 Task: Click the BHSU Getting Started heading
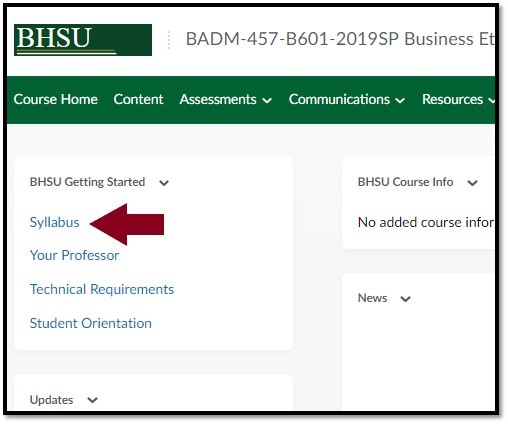(x=87, y=182)
